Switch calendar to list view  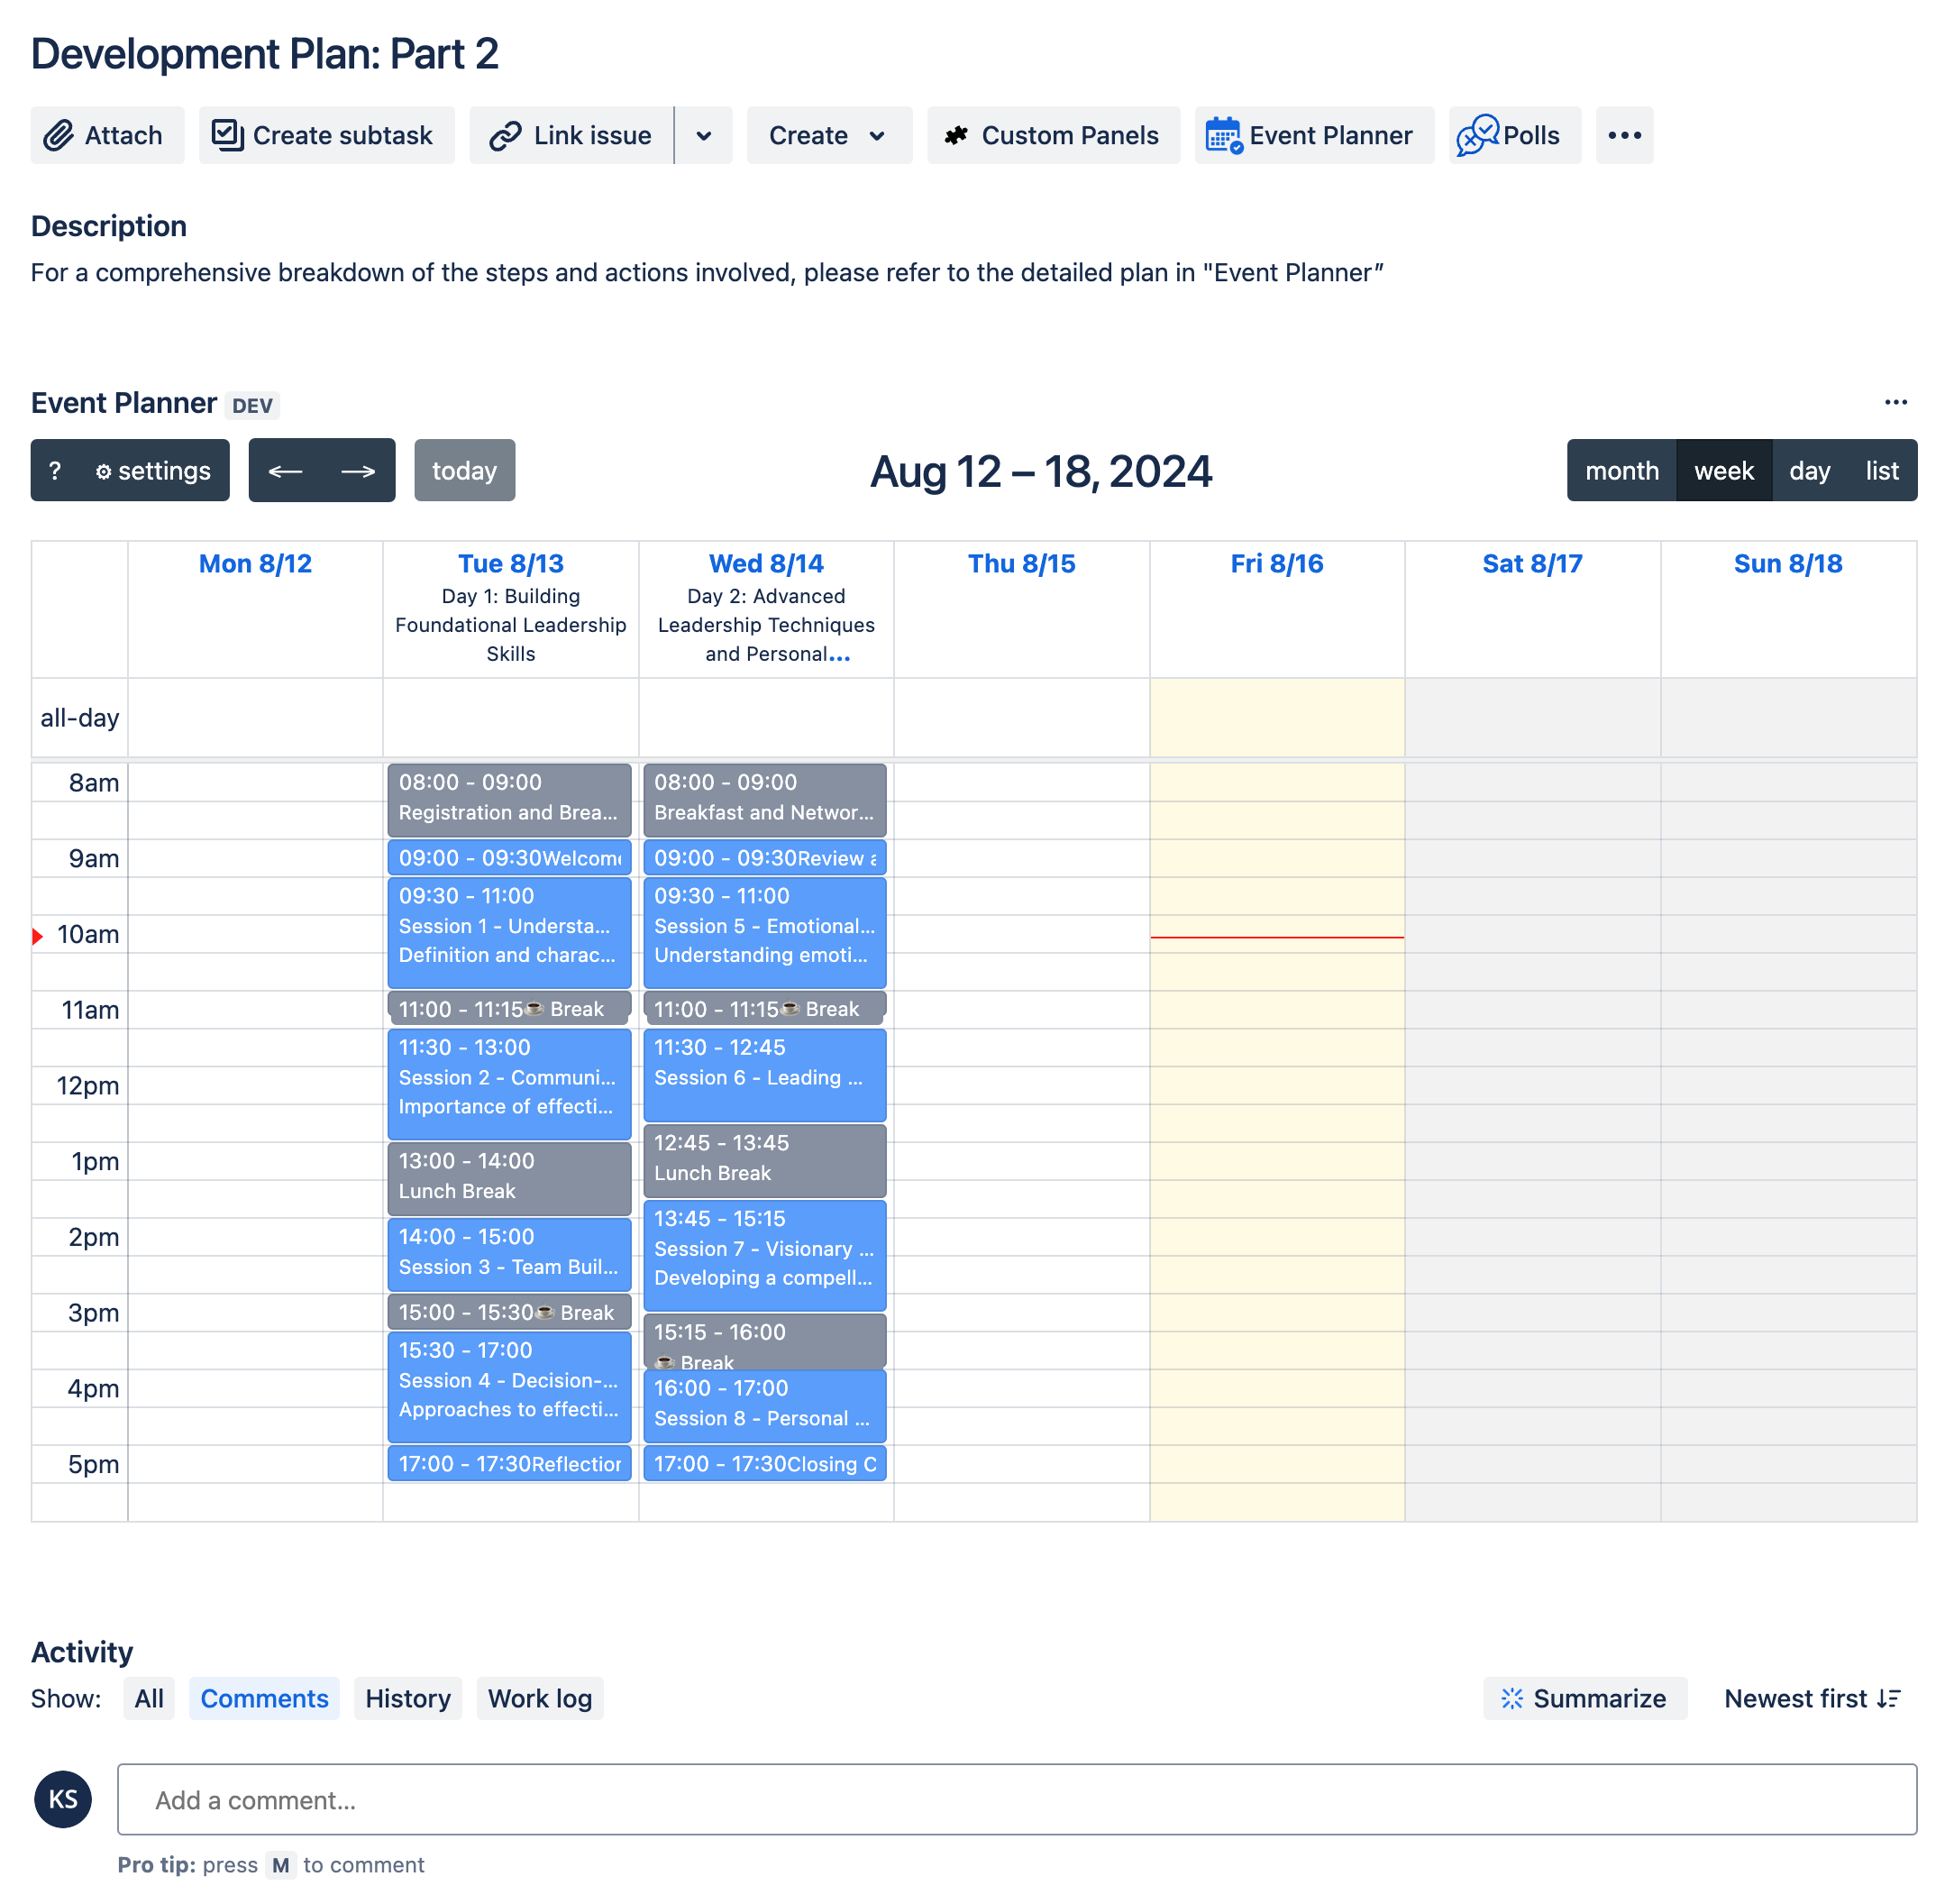point(1881,471)
